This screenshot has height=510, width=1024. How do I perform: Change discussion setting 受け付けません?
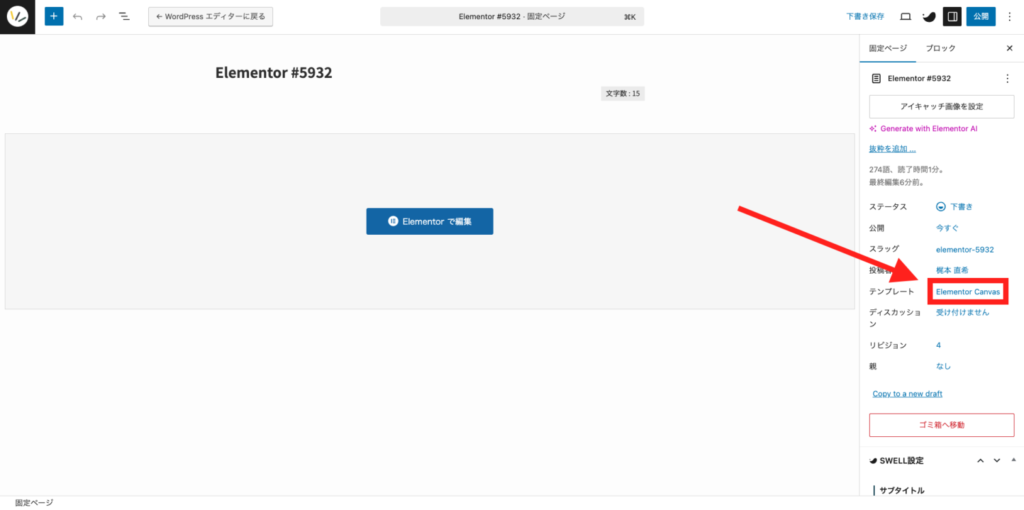coord(963,312)
